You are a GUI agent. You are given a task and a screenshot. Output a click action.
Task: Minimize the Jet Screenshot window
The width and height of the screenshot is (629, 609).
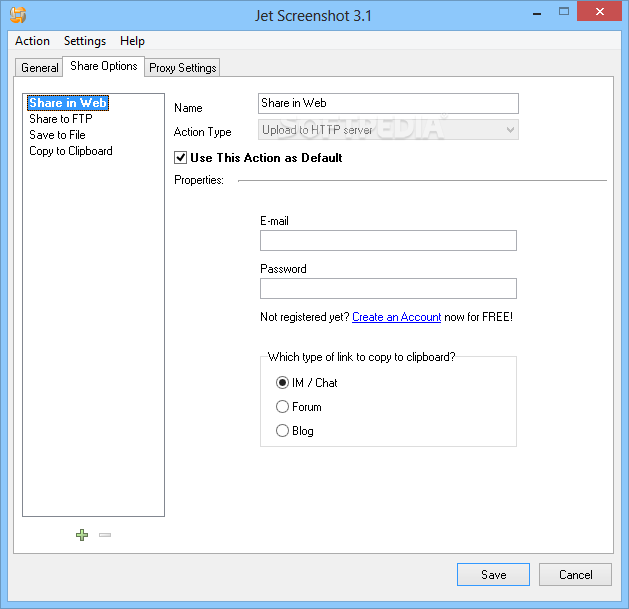[x=537, y=14]
